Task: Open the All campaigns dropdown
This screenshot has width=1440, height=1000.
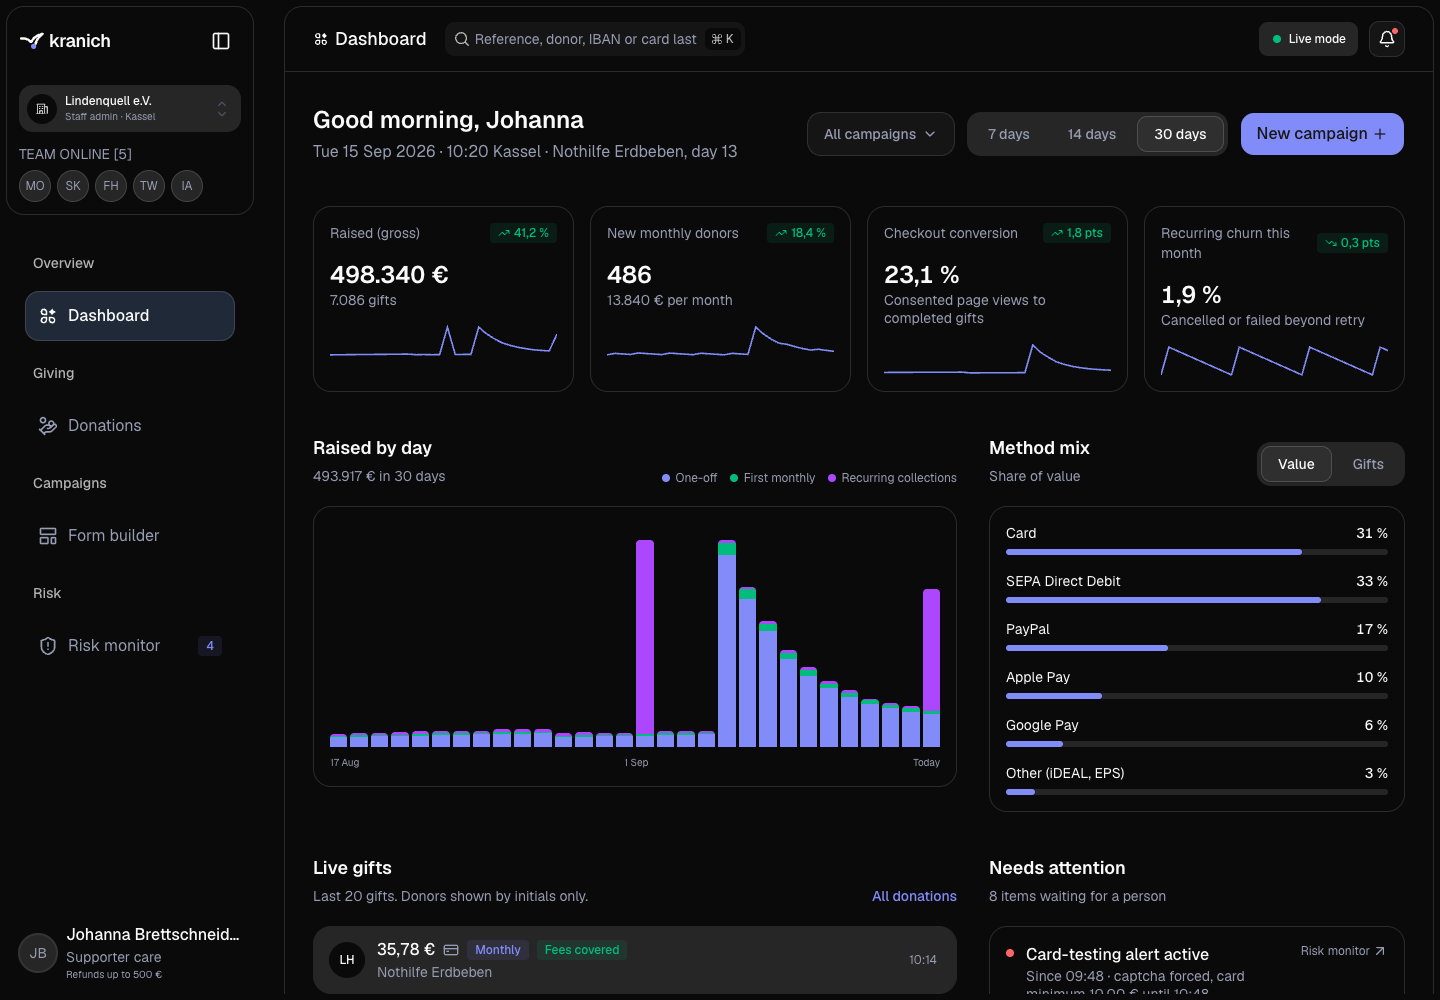Action: coord(880,134)
